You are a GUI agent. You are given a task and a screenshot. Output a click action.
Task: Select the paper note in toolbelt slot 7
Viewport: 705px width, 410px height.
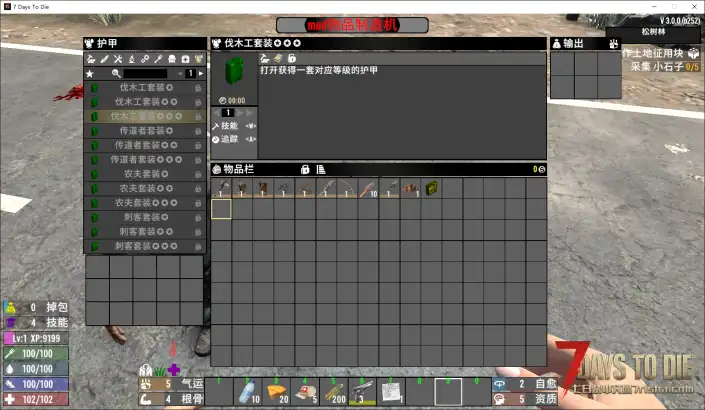pyautogui.click(x=391, y=392)
